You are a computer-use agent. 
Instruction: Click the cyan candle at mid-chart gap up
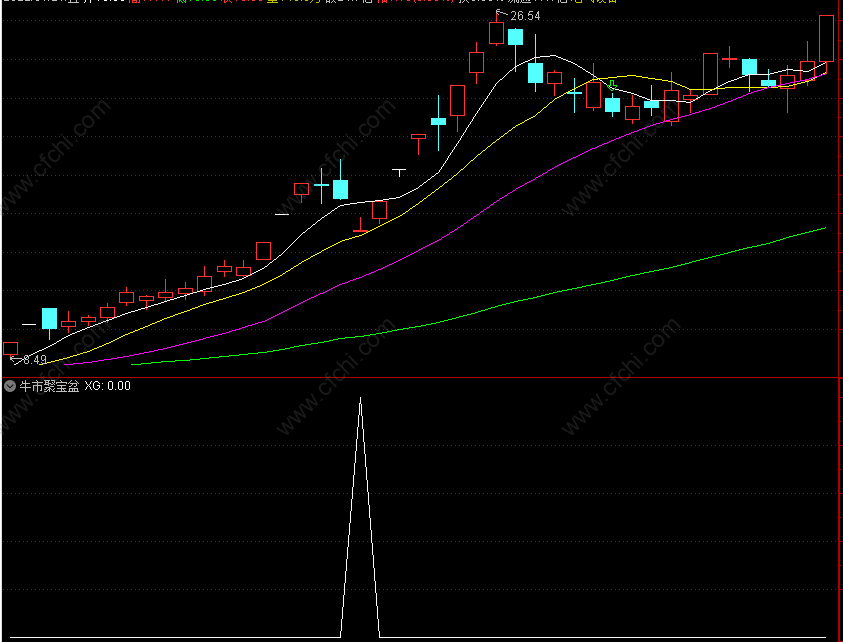[x=340, y=189]
